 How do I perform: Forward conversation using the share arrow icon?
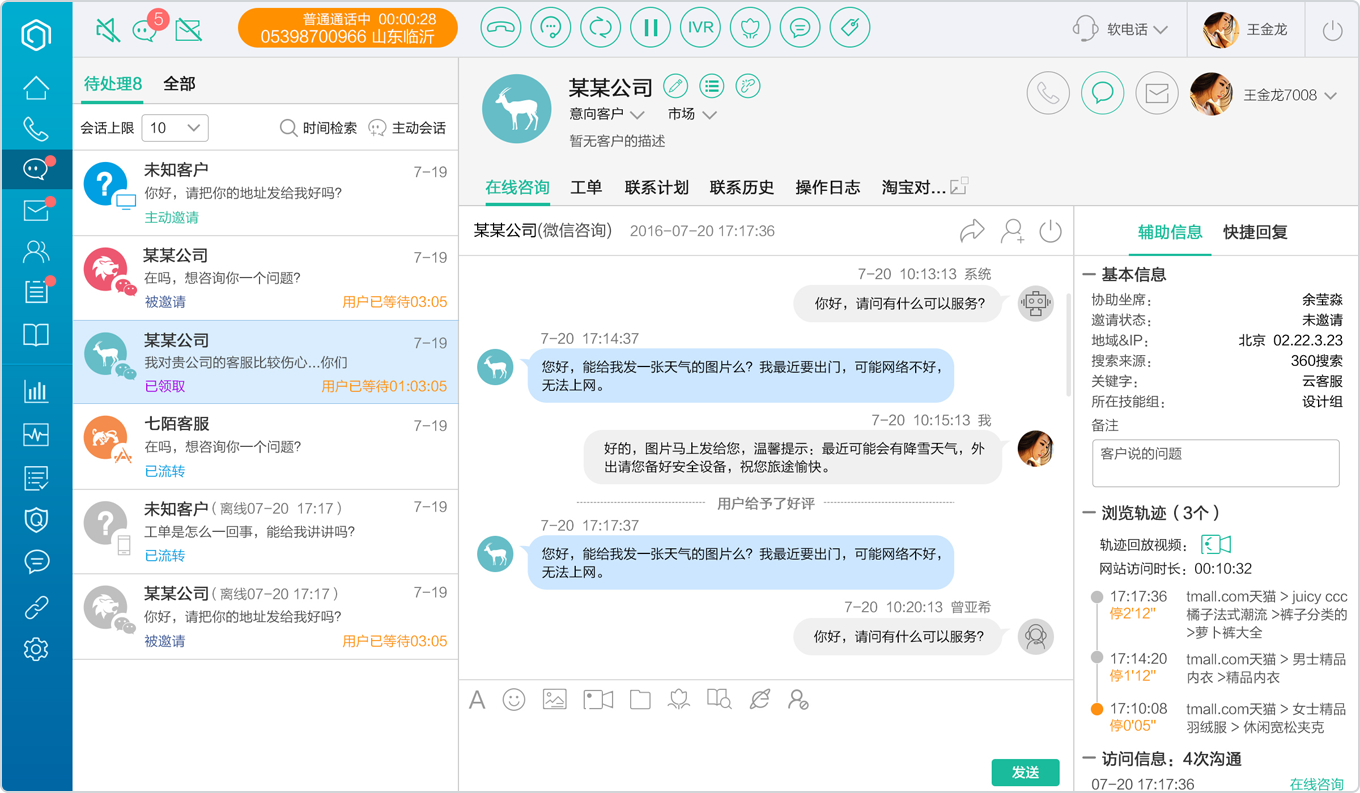pos(972,232)
